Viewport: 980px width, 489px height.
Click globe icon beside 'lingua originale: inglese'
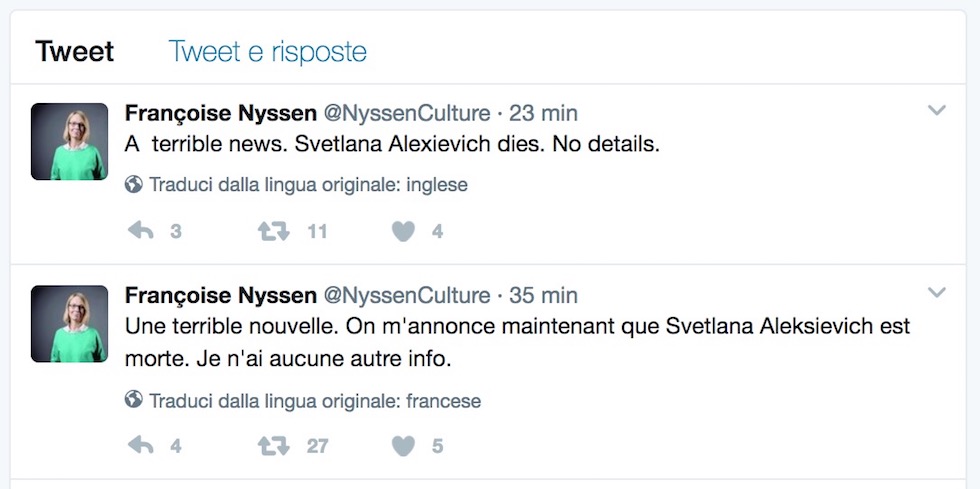pos(134,184)
